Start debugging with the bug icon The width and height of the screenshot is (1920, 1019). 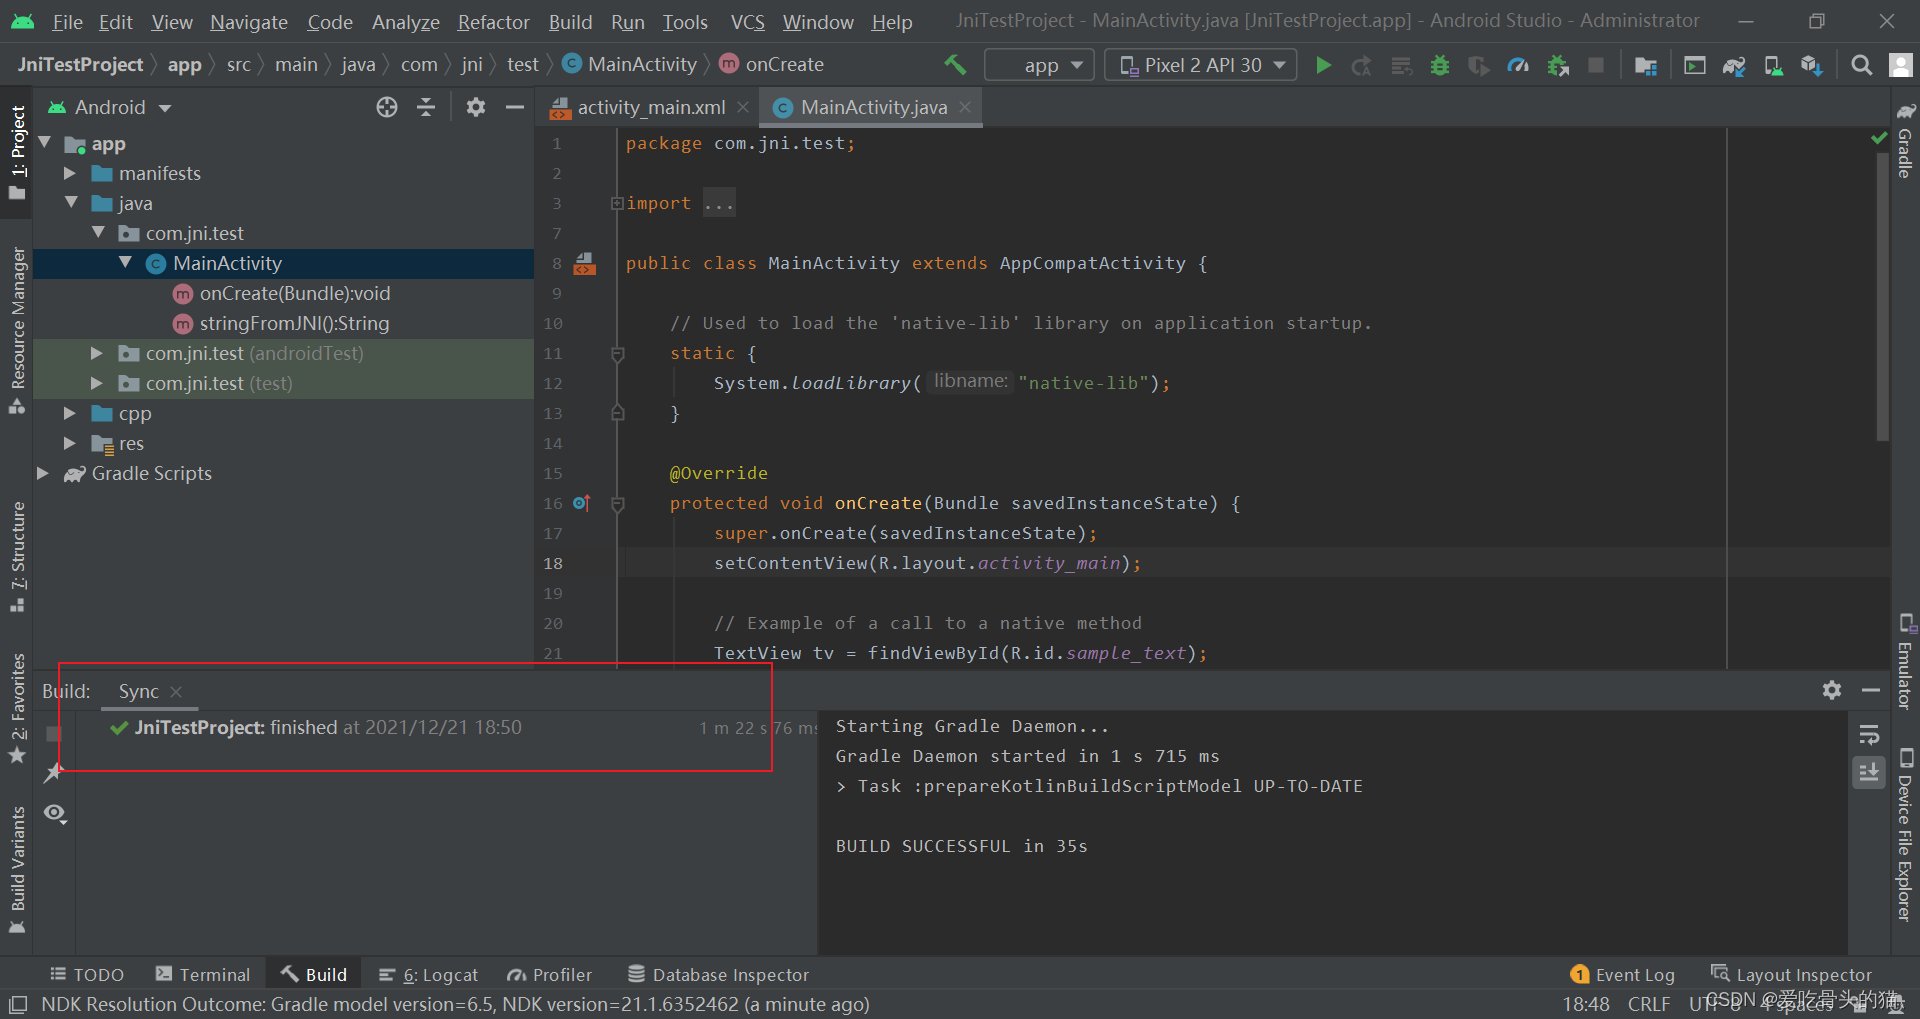coord(1440,65)
